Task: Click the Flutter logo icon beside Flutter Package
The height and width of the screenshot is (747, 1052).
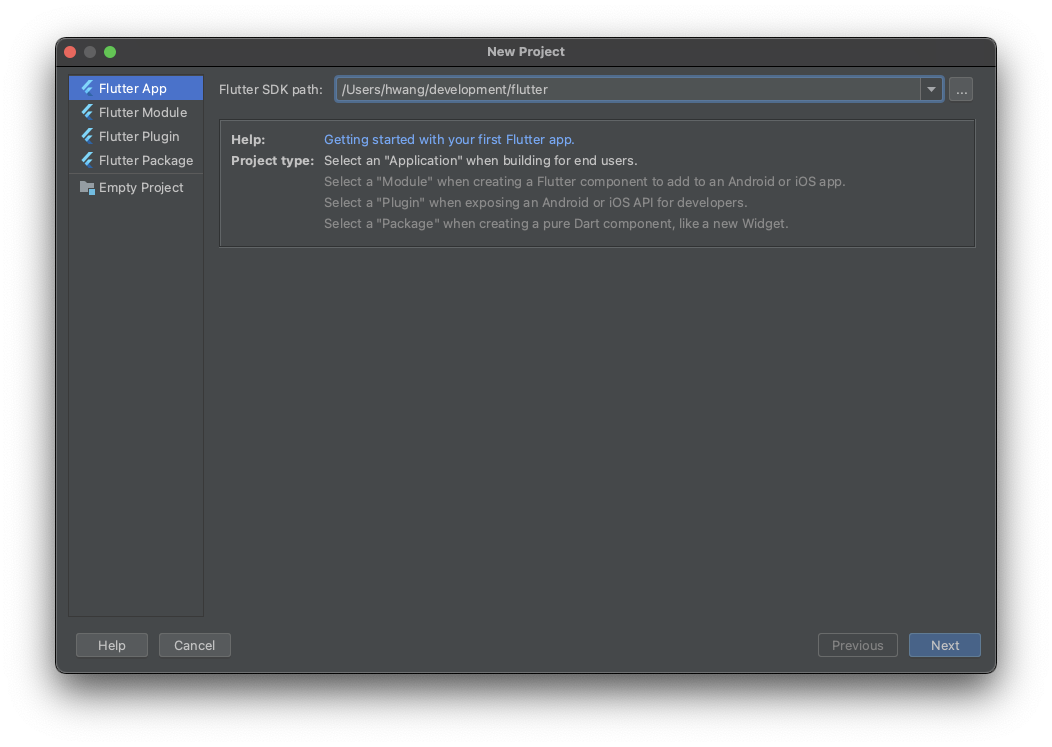Action: pos(87,160)
